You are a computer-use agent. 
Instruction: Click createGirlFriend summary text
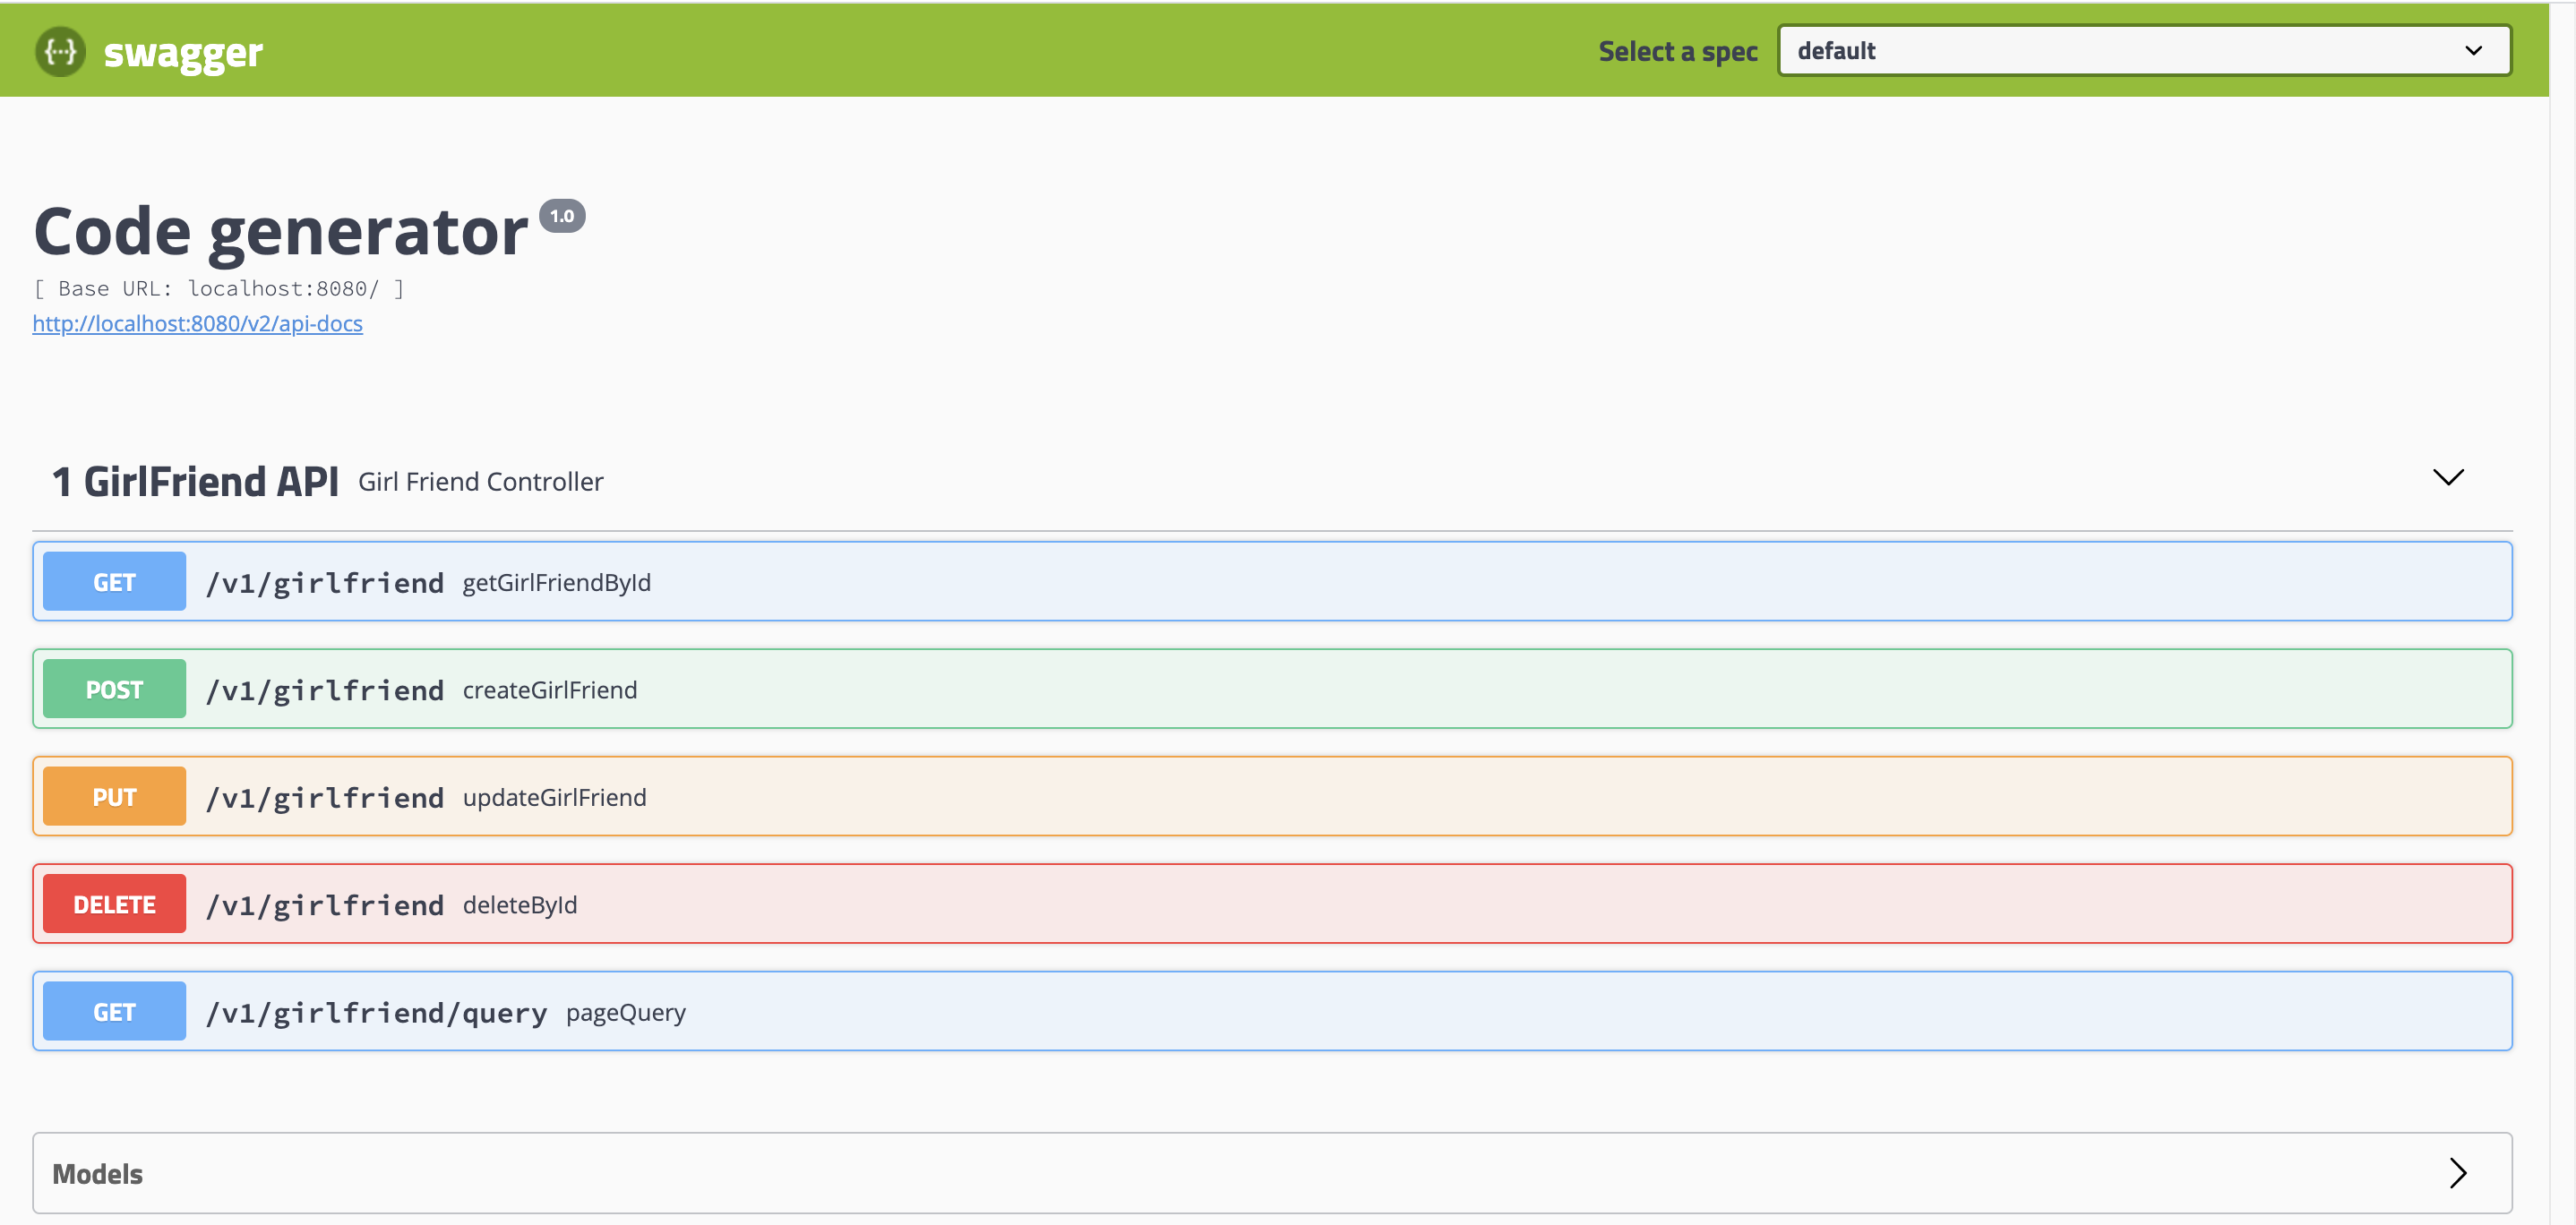550,690
